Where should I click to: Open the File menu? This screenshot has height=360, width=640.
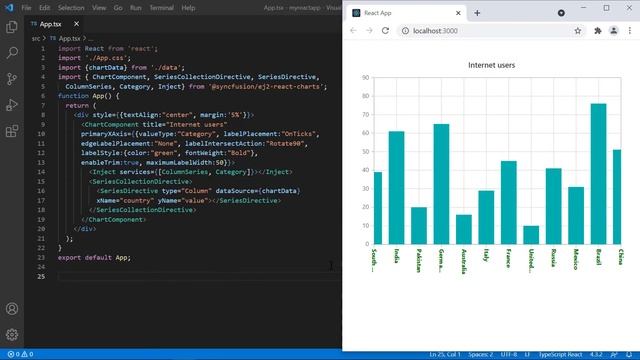[26, 8]
